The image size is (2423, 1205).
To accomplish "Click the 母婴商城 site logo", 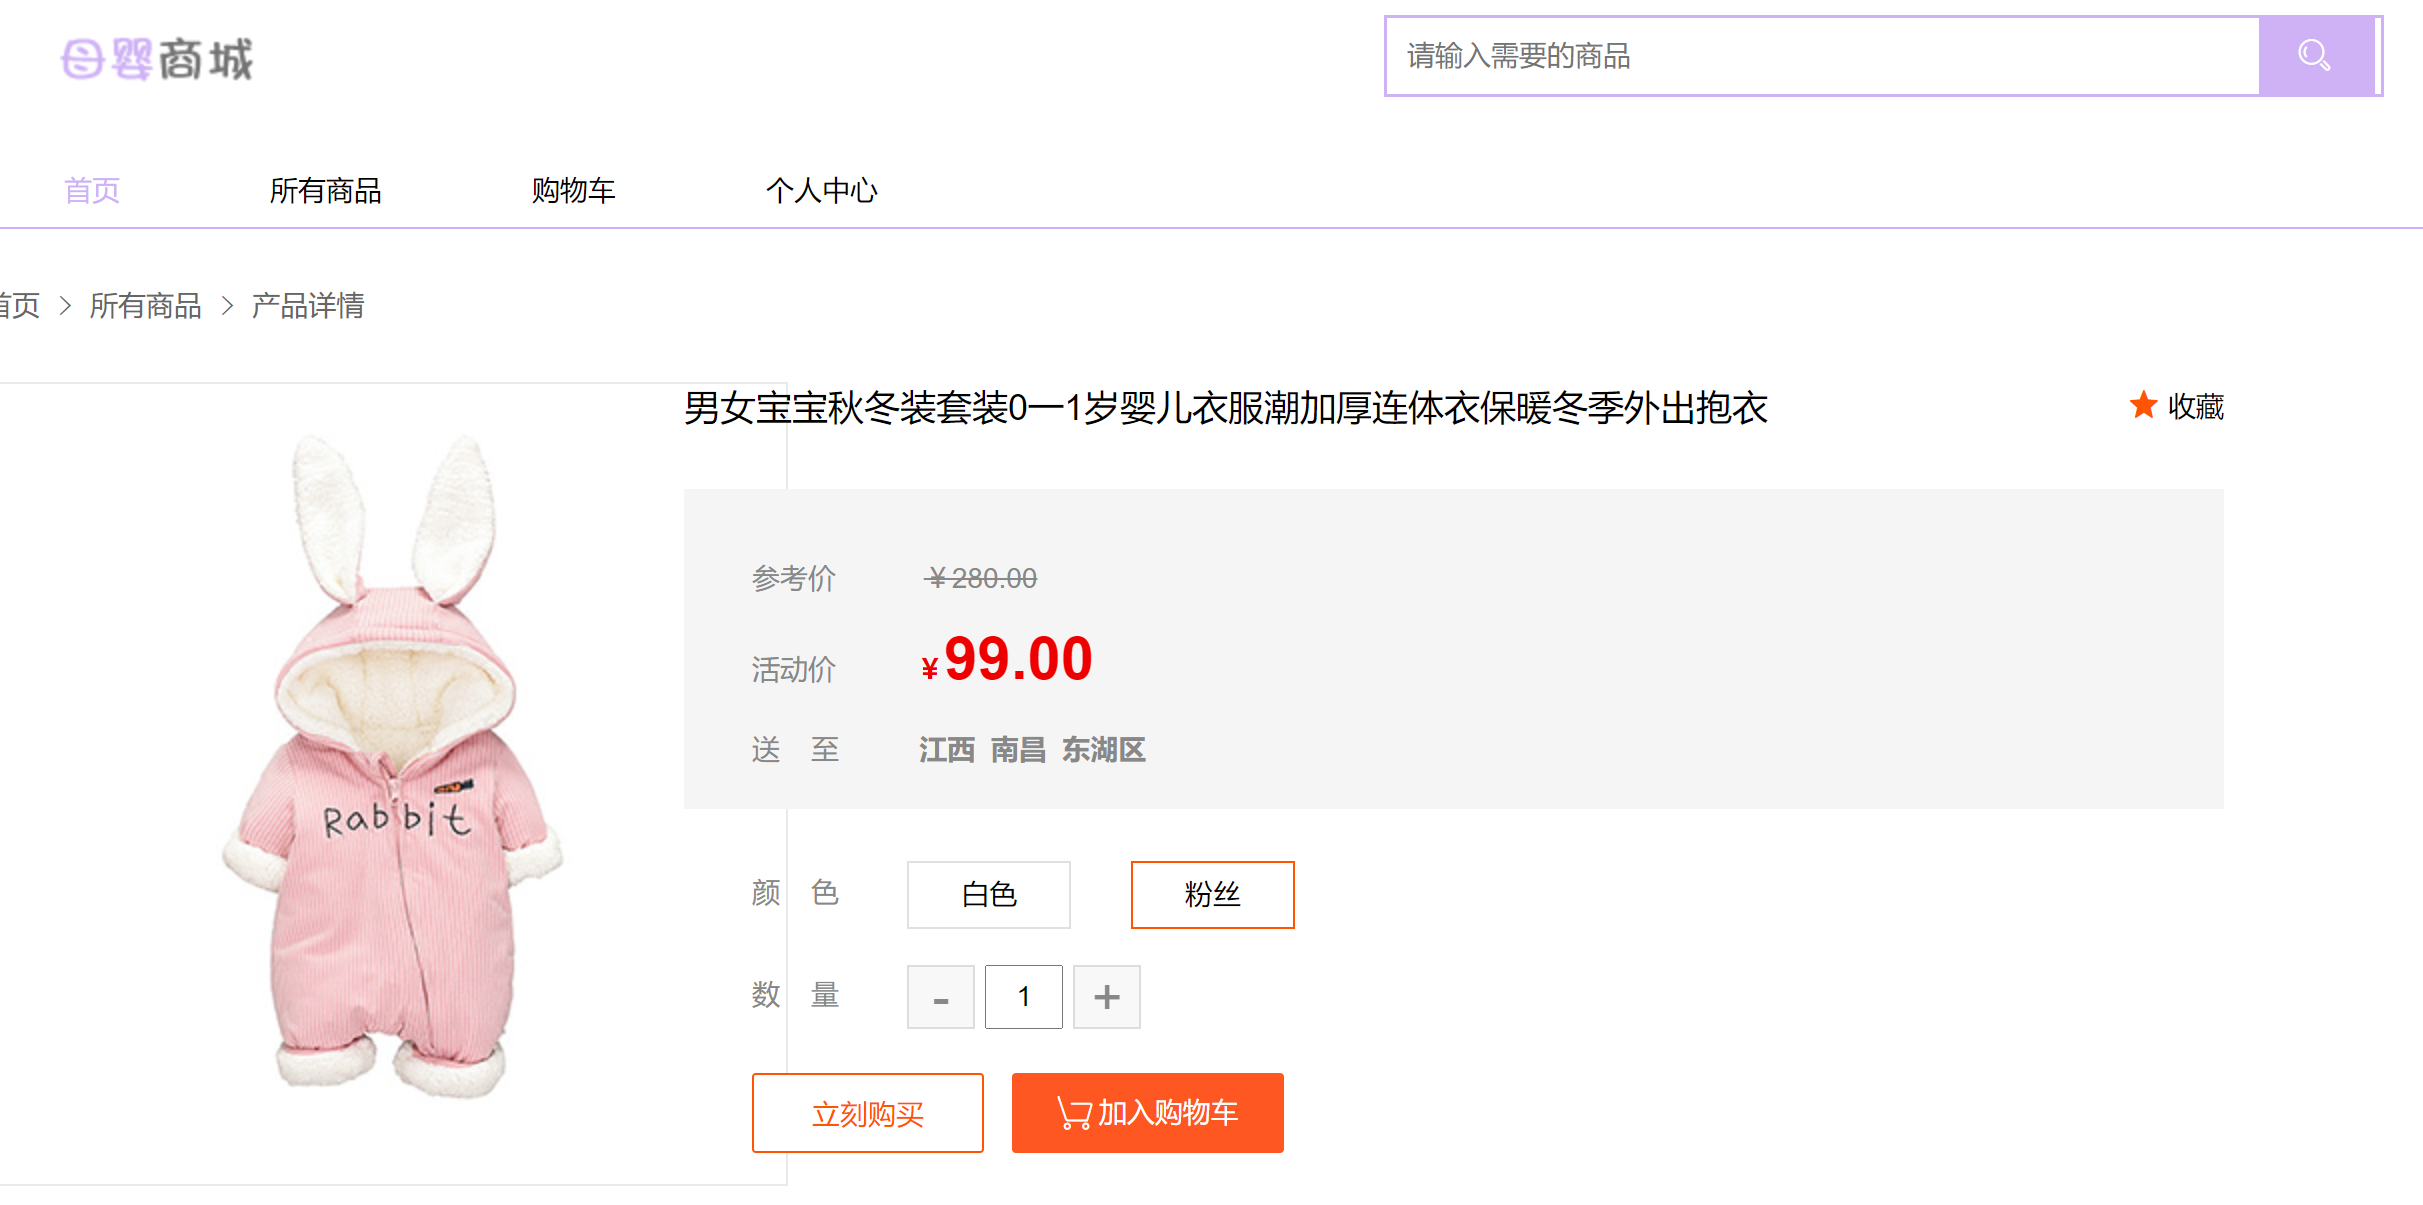I will point(157,59).
